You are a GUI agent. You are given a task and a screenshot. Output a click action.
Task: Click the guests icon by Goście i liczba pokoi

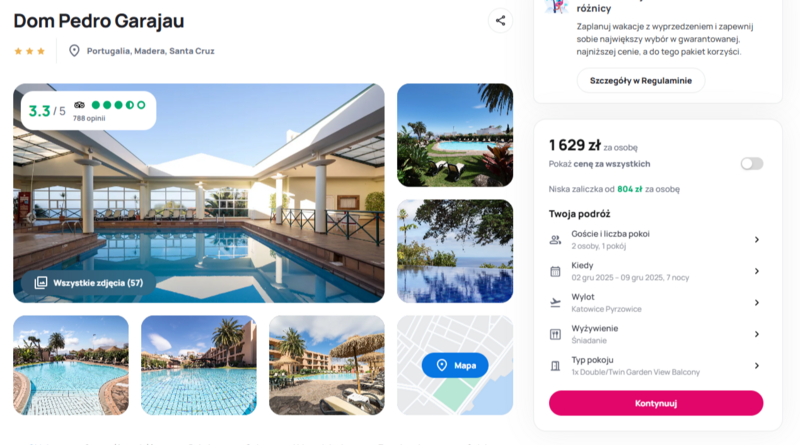(x=555, y=240)
